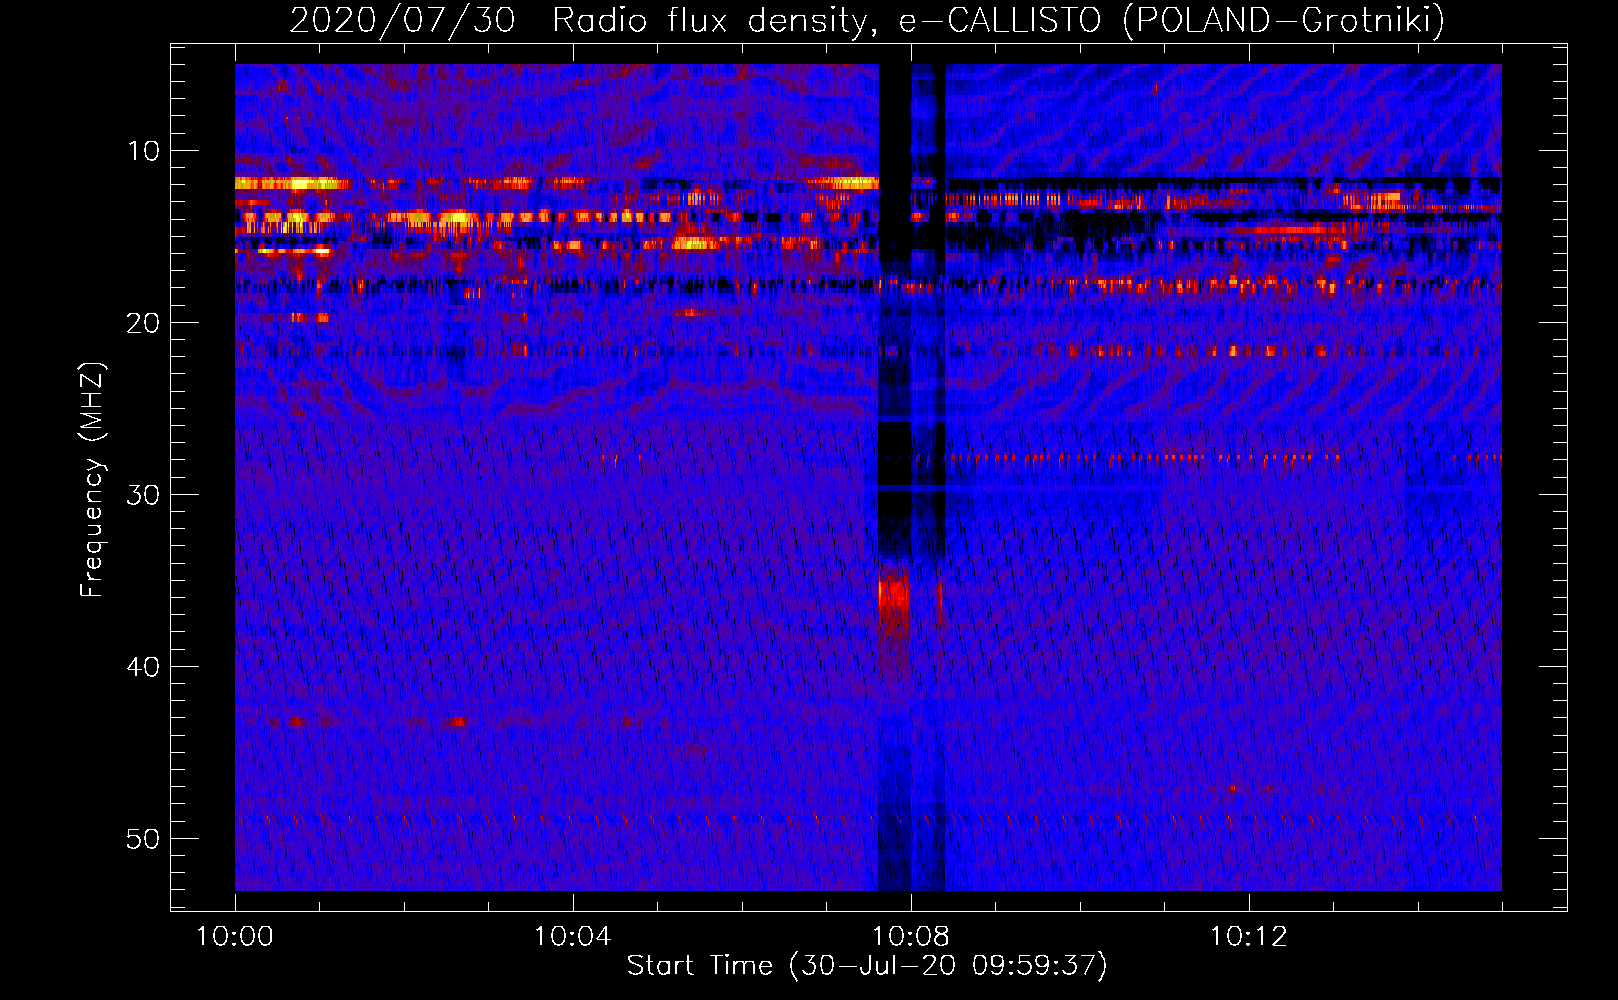Click the 10 MHz frequency tick label
1618x1000 pixels.
(x=144, y=151)
